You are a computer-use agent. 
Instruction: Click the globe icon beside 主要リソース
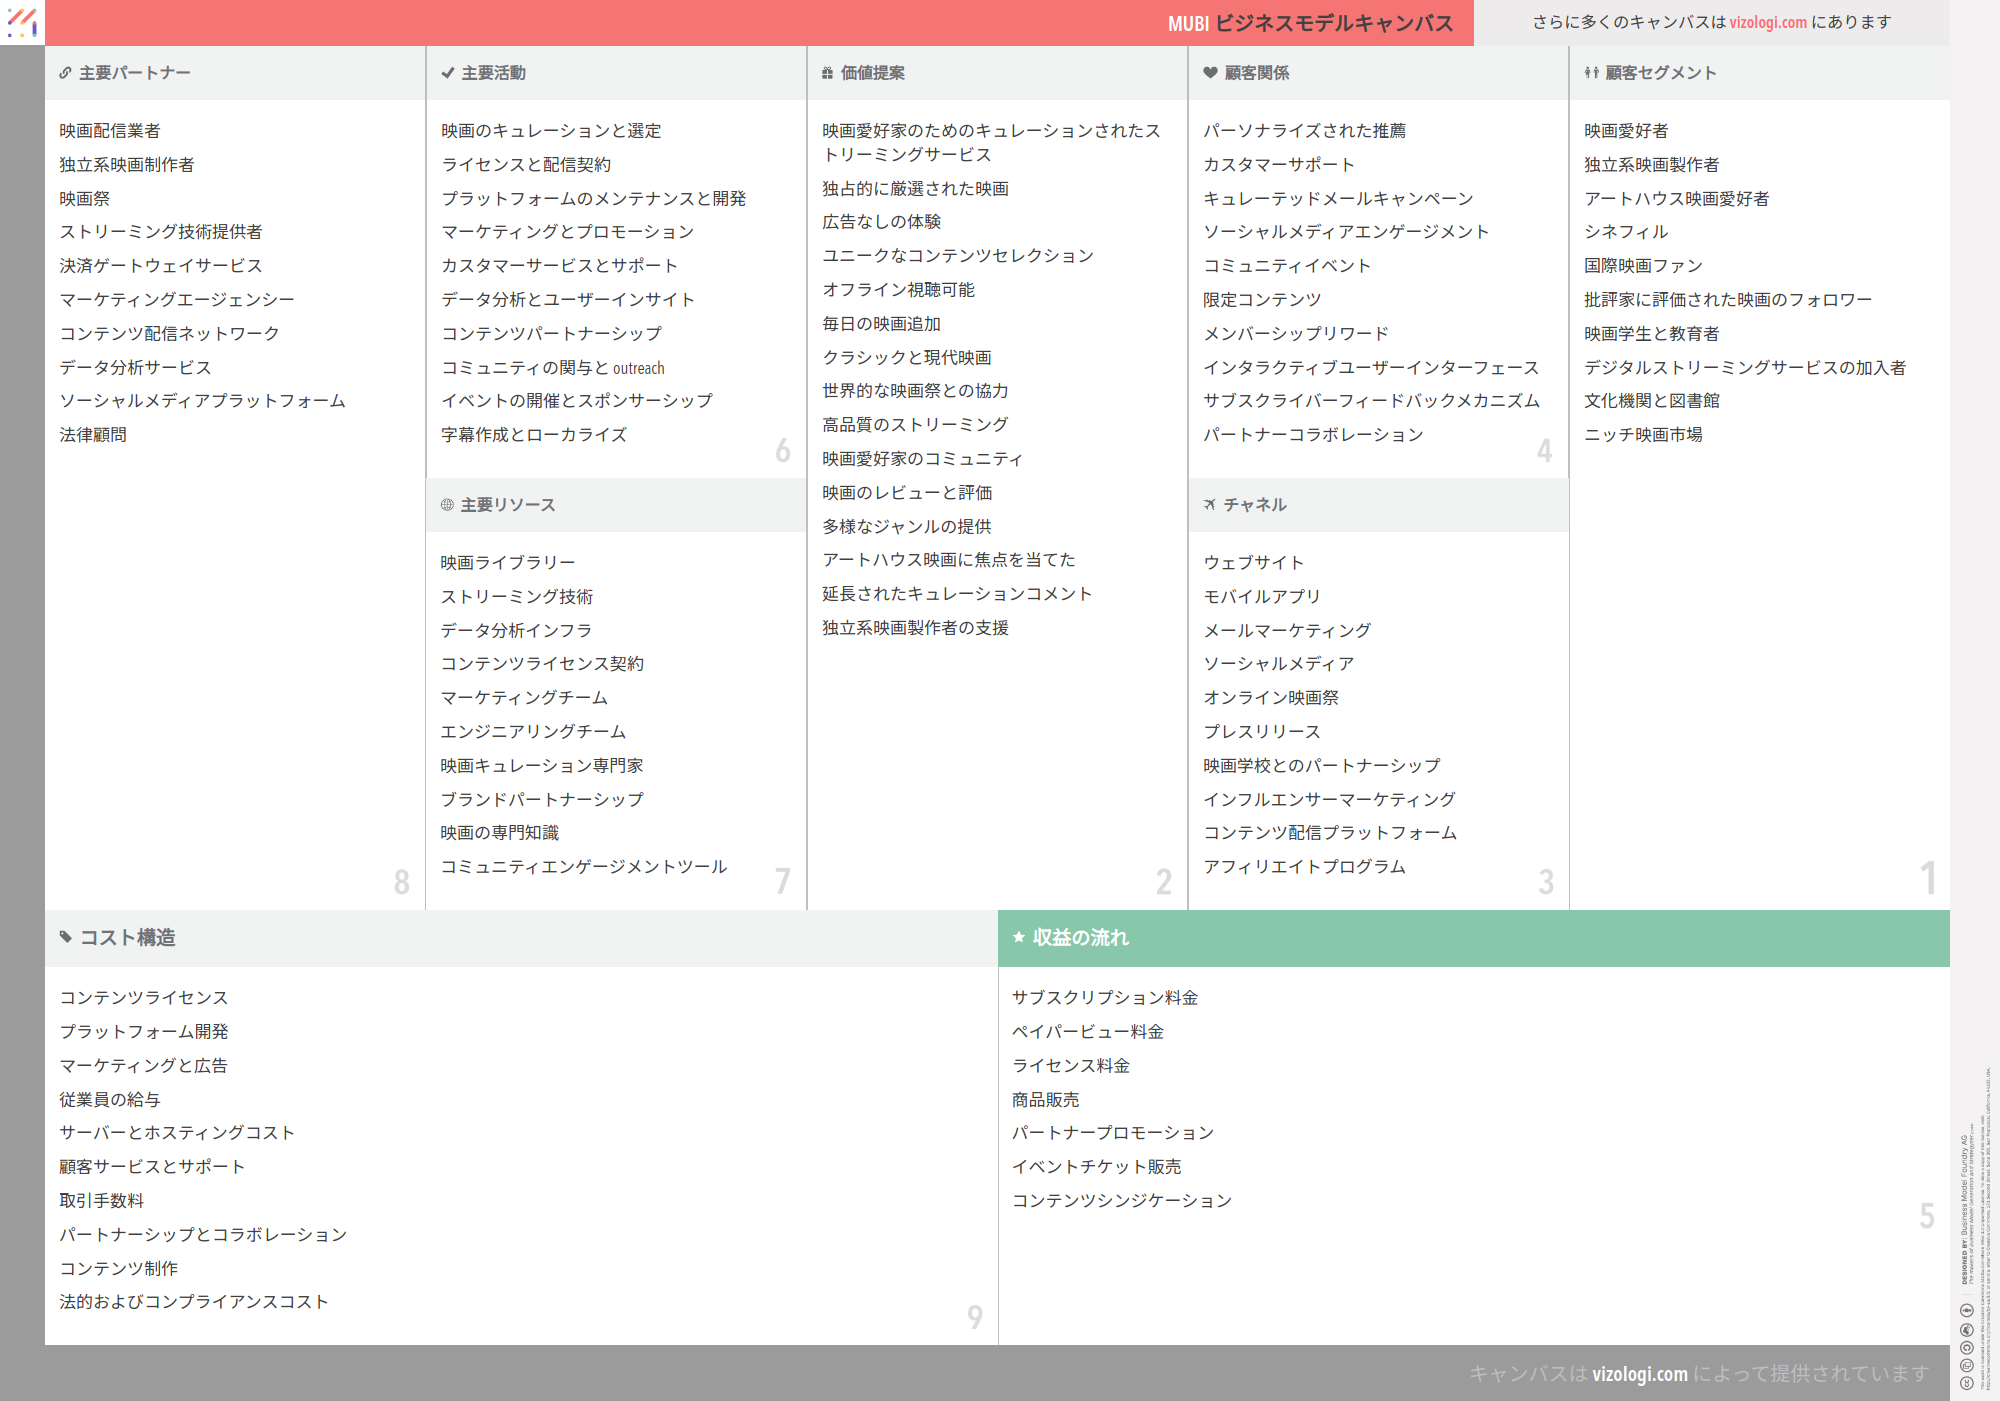[447, 505]
